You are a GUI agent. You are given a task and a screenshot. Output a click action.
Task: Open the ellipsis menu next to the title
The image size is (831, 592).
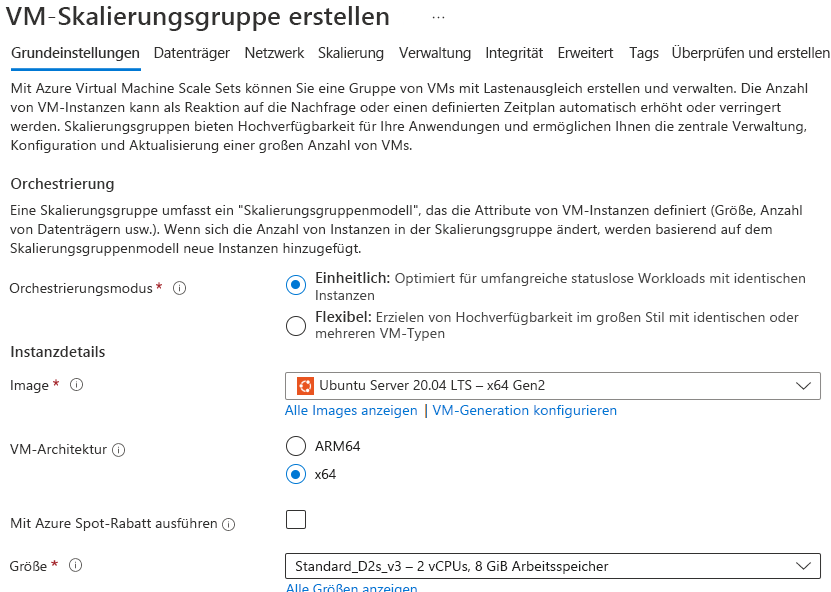[436, 17]
